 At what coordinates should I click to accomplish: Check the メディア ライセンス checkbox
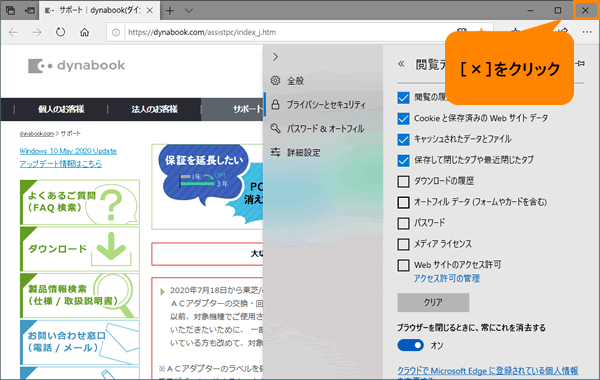[x=403, y=244]
